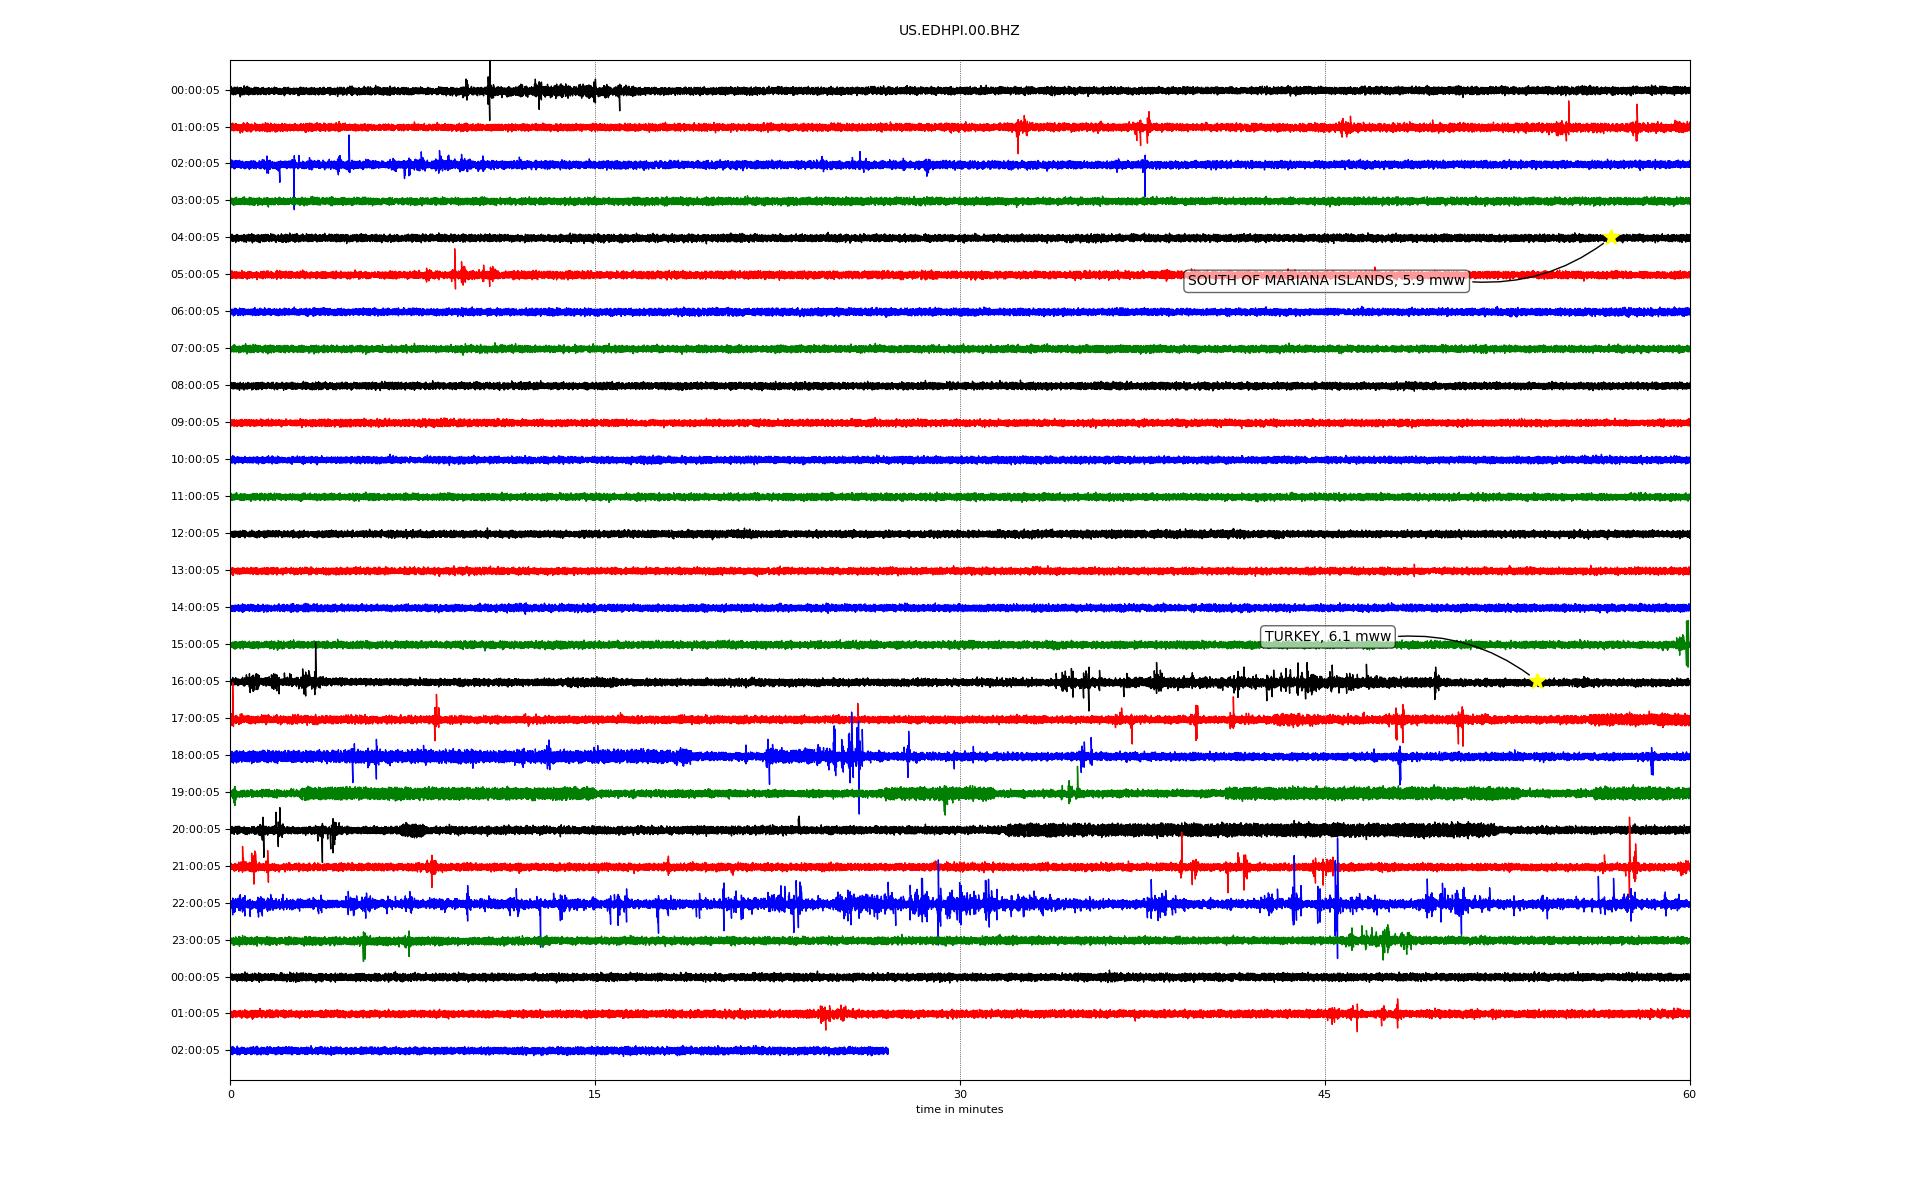Click the 05:00:05 row label
1920x1200 pixels.
click(195, 275)
